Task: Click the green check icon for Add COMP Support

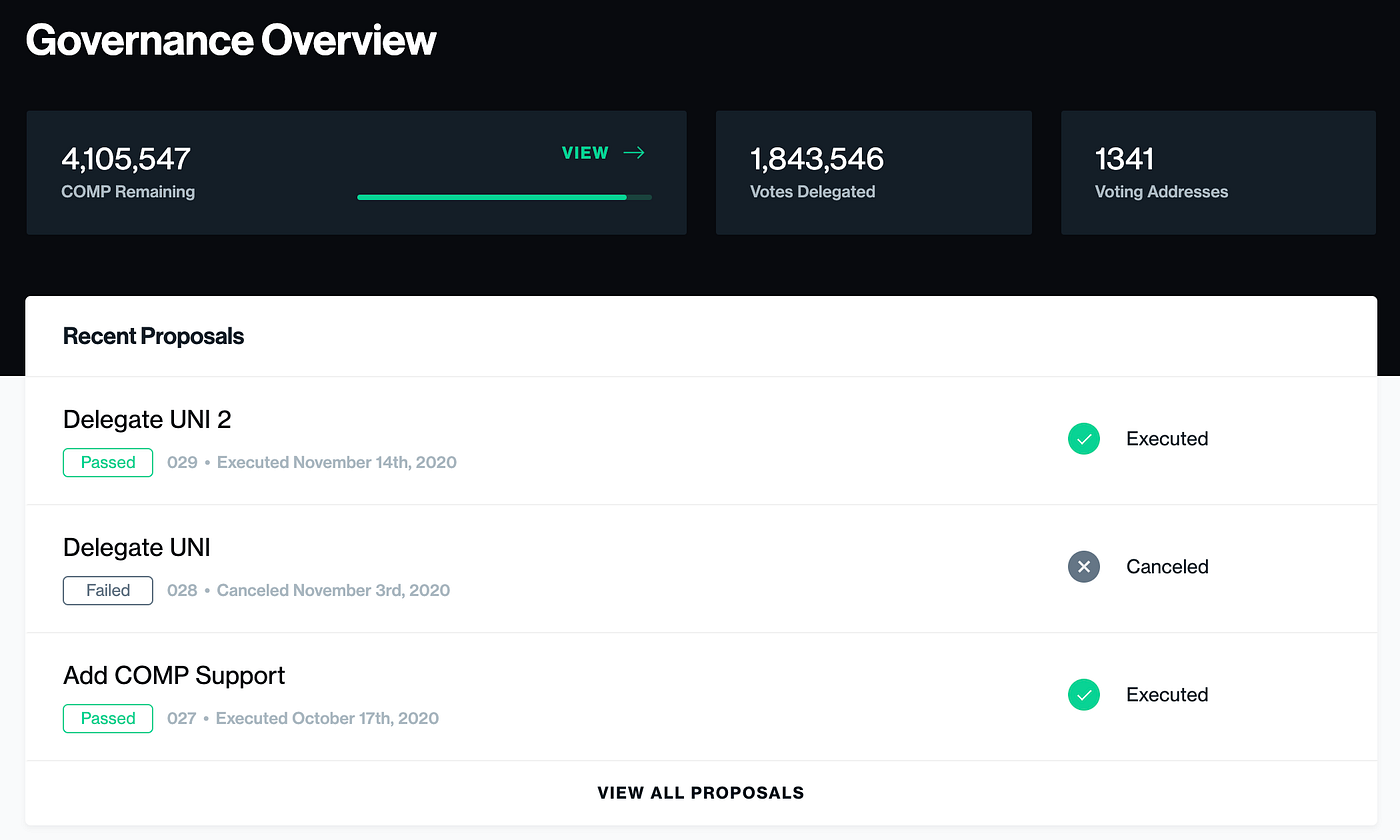Action: (1084, 694)
